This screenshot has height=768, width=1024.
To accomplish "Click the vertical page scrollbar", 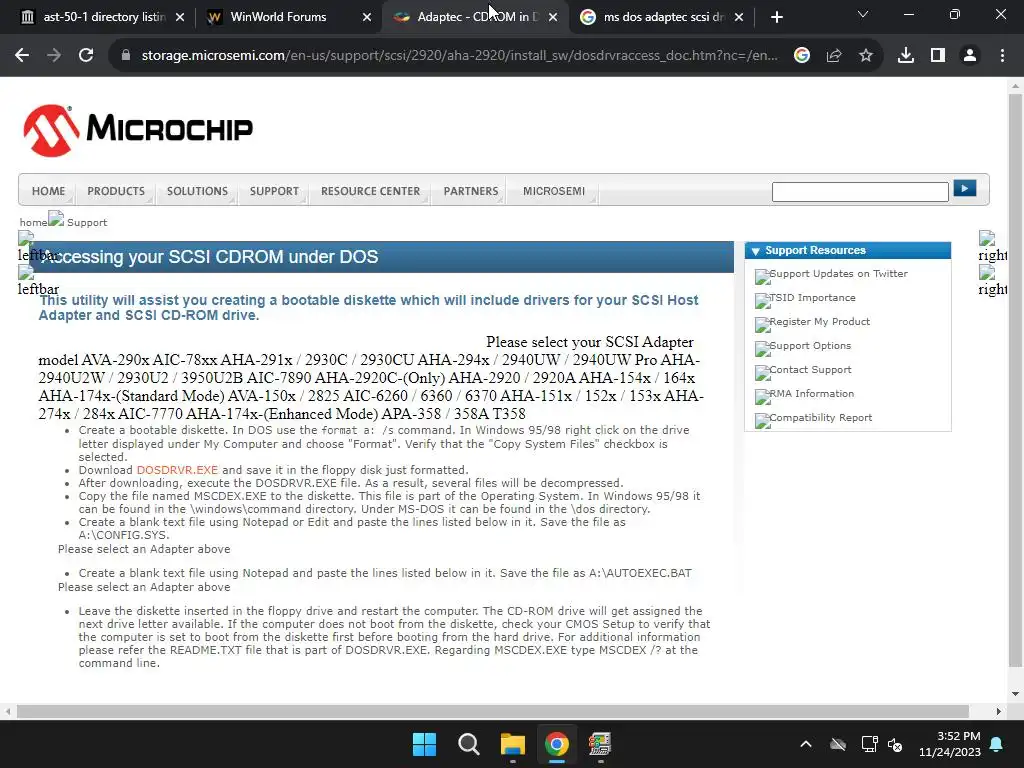I will click(1015, 380).
